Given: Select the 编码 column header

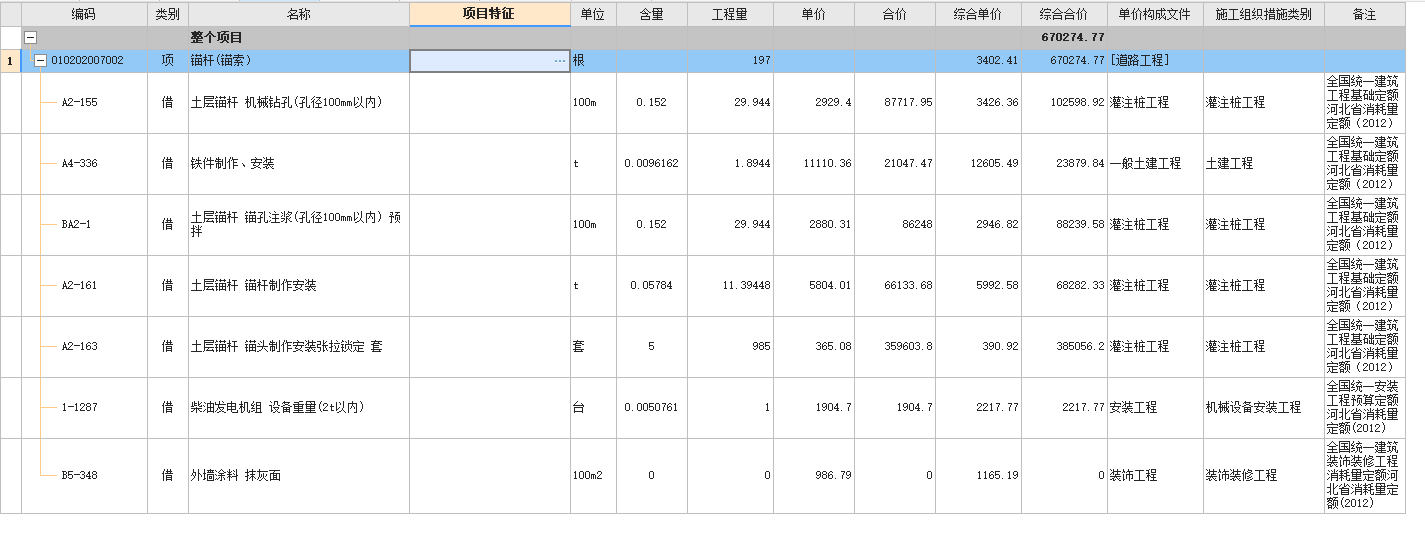Looking at the screenshot, I should pyautogui.click(x=84, y=15).
